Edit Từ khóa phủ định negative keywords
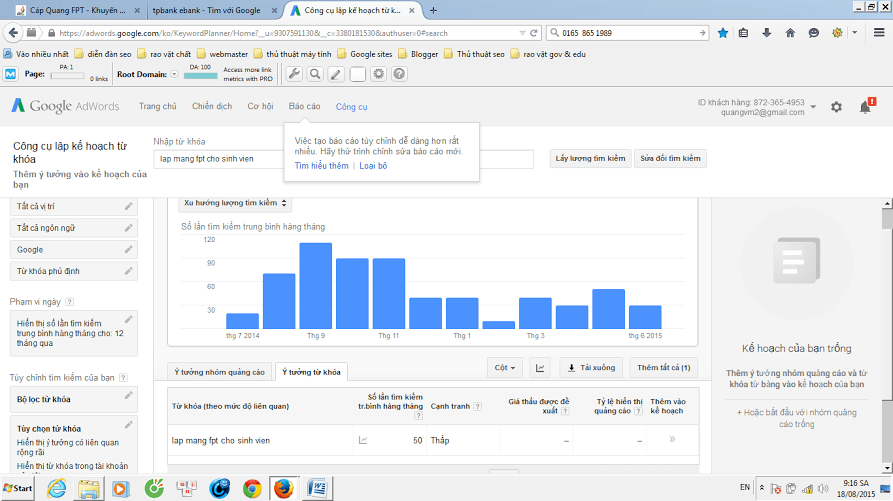 tap(129, 271)
